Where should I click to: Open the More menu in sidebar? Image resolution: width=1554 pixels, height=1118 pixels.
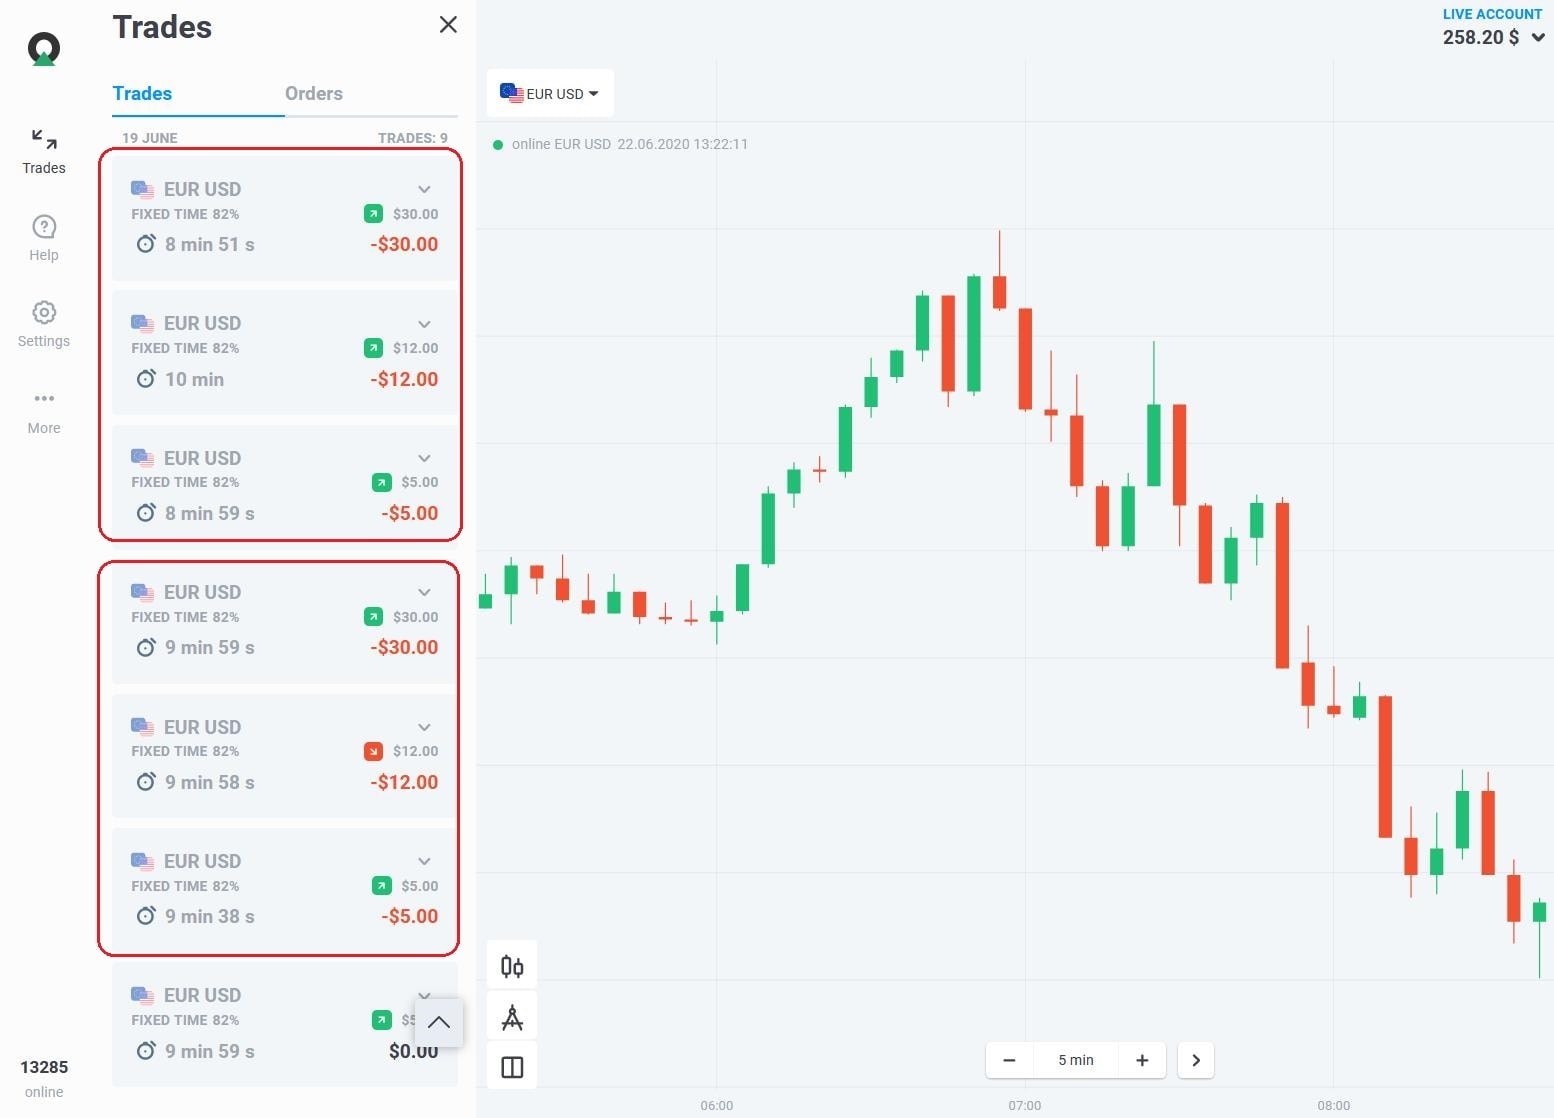click(x=44, y=411)
